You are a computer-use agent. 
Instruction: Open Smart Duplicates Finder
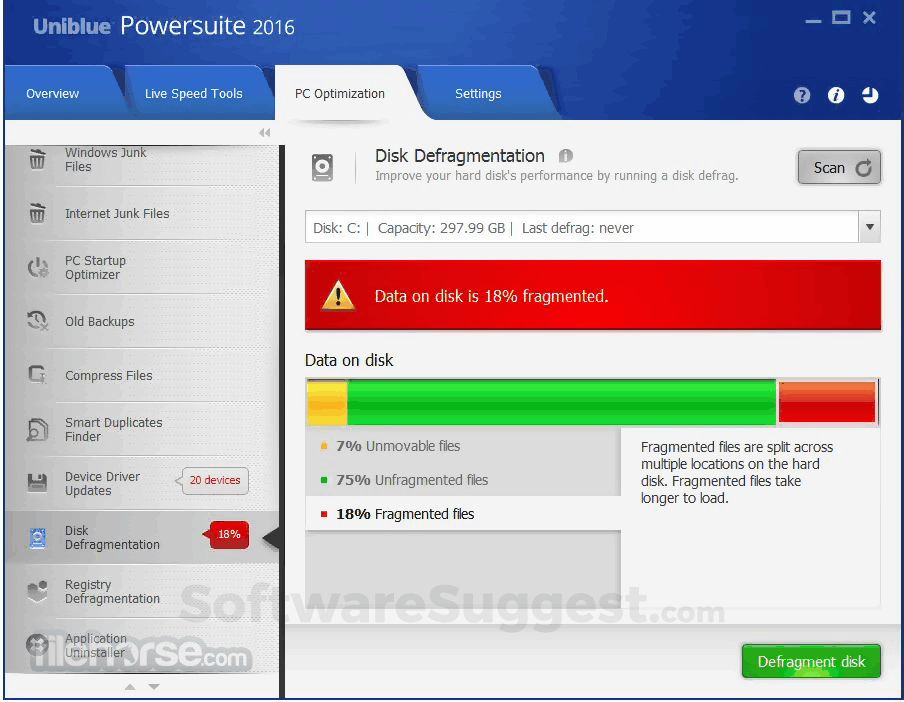click(37, 429)
